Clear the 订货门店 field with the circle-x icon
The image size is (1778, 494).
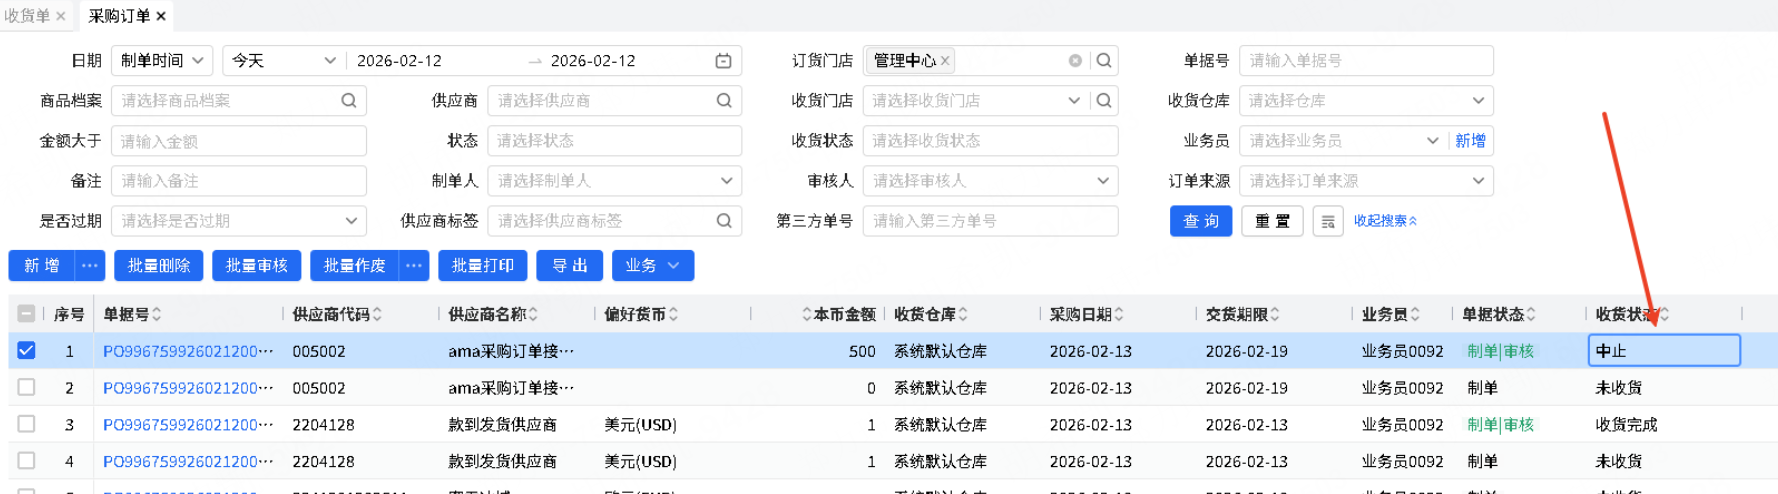pos(1075,61)
